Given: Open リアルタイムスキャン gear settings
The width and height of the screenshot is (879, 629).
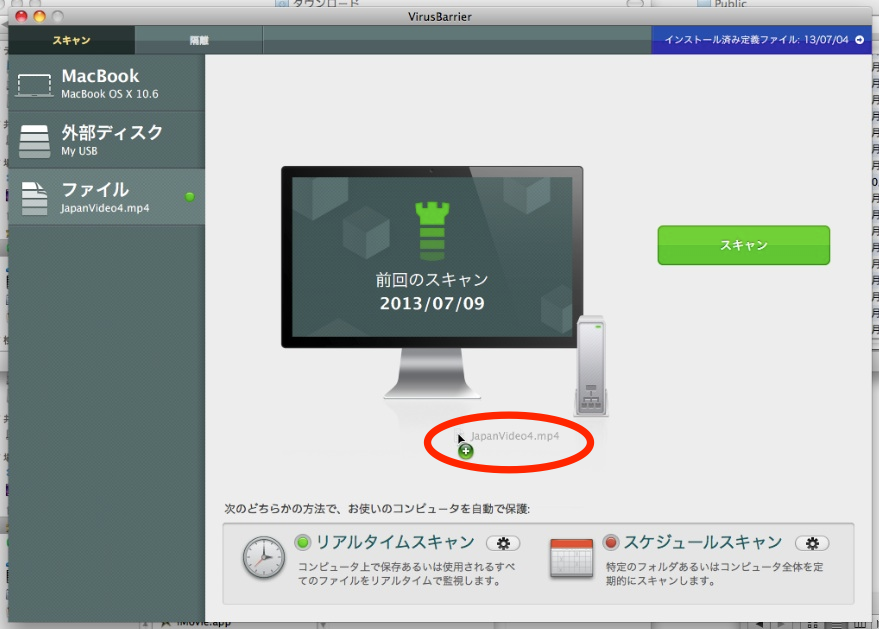Looking at the screenshot, I should pos(503,543).
